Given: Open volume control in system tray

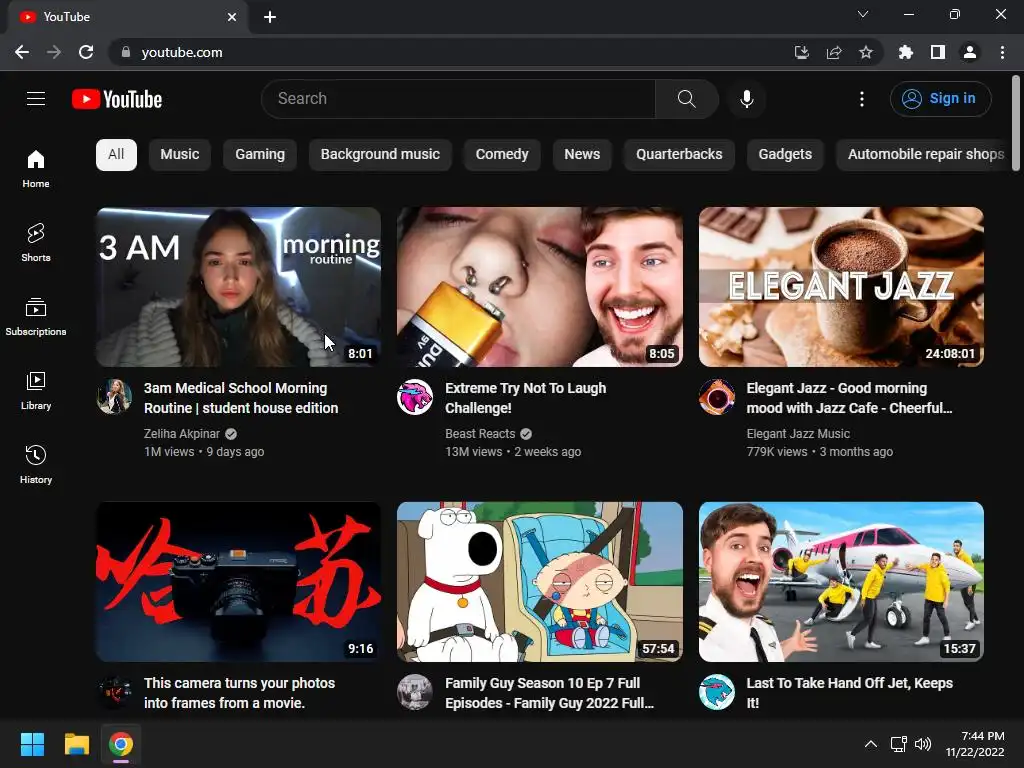Looking at the screenshot, I should pyautogui.click(x=923, y=744).
